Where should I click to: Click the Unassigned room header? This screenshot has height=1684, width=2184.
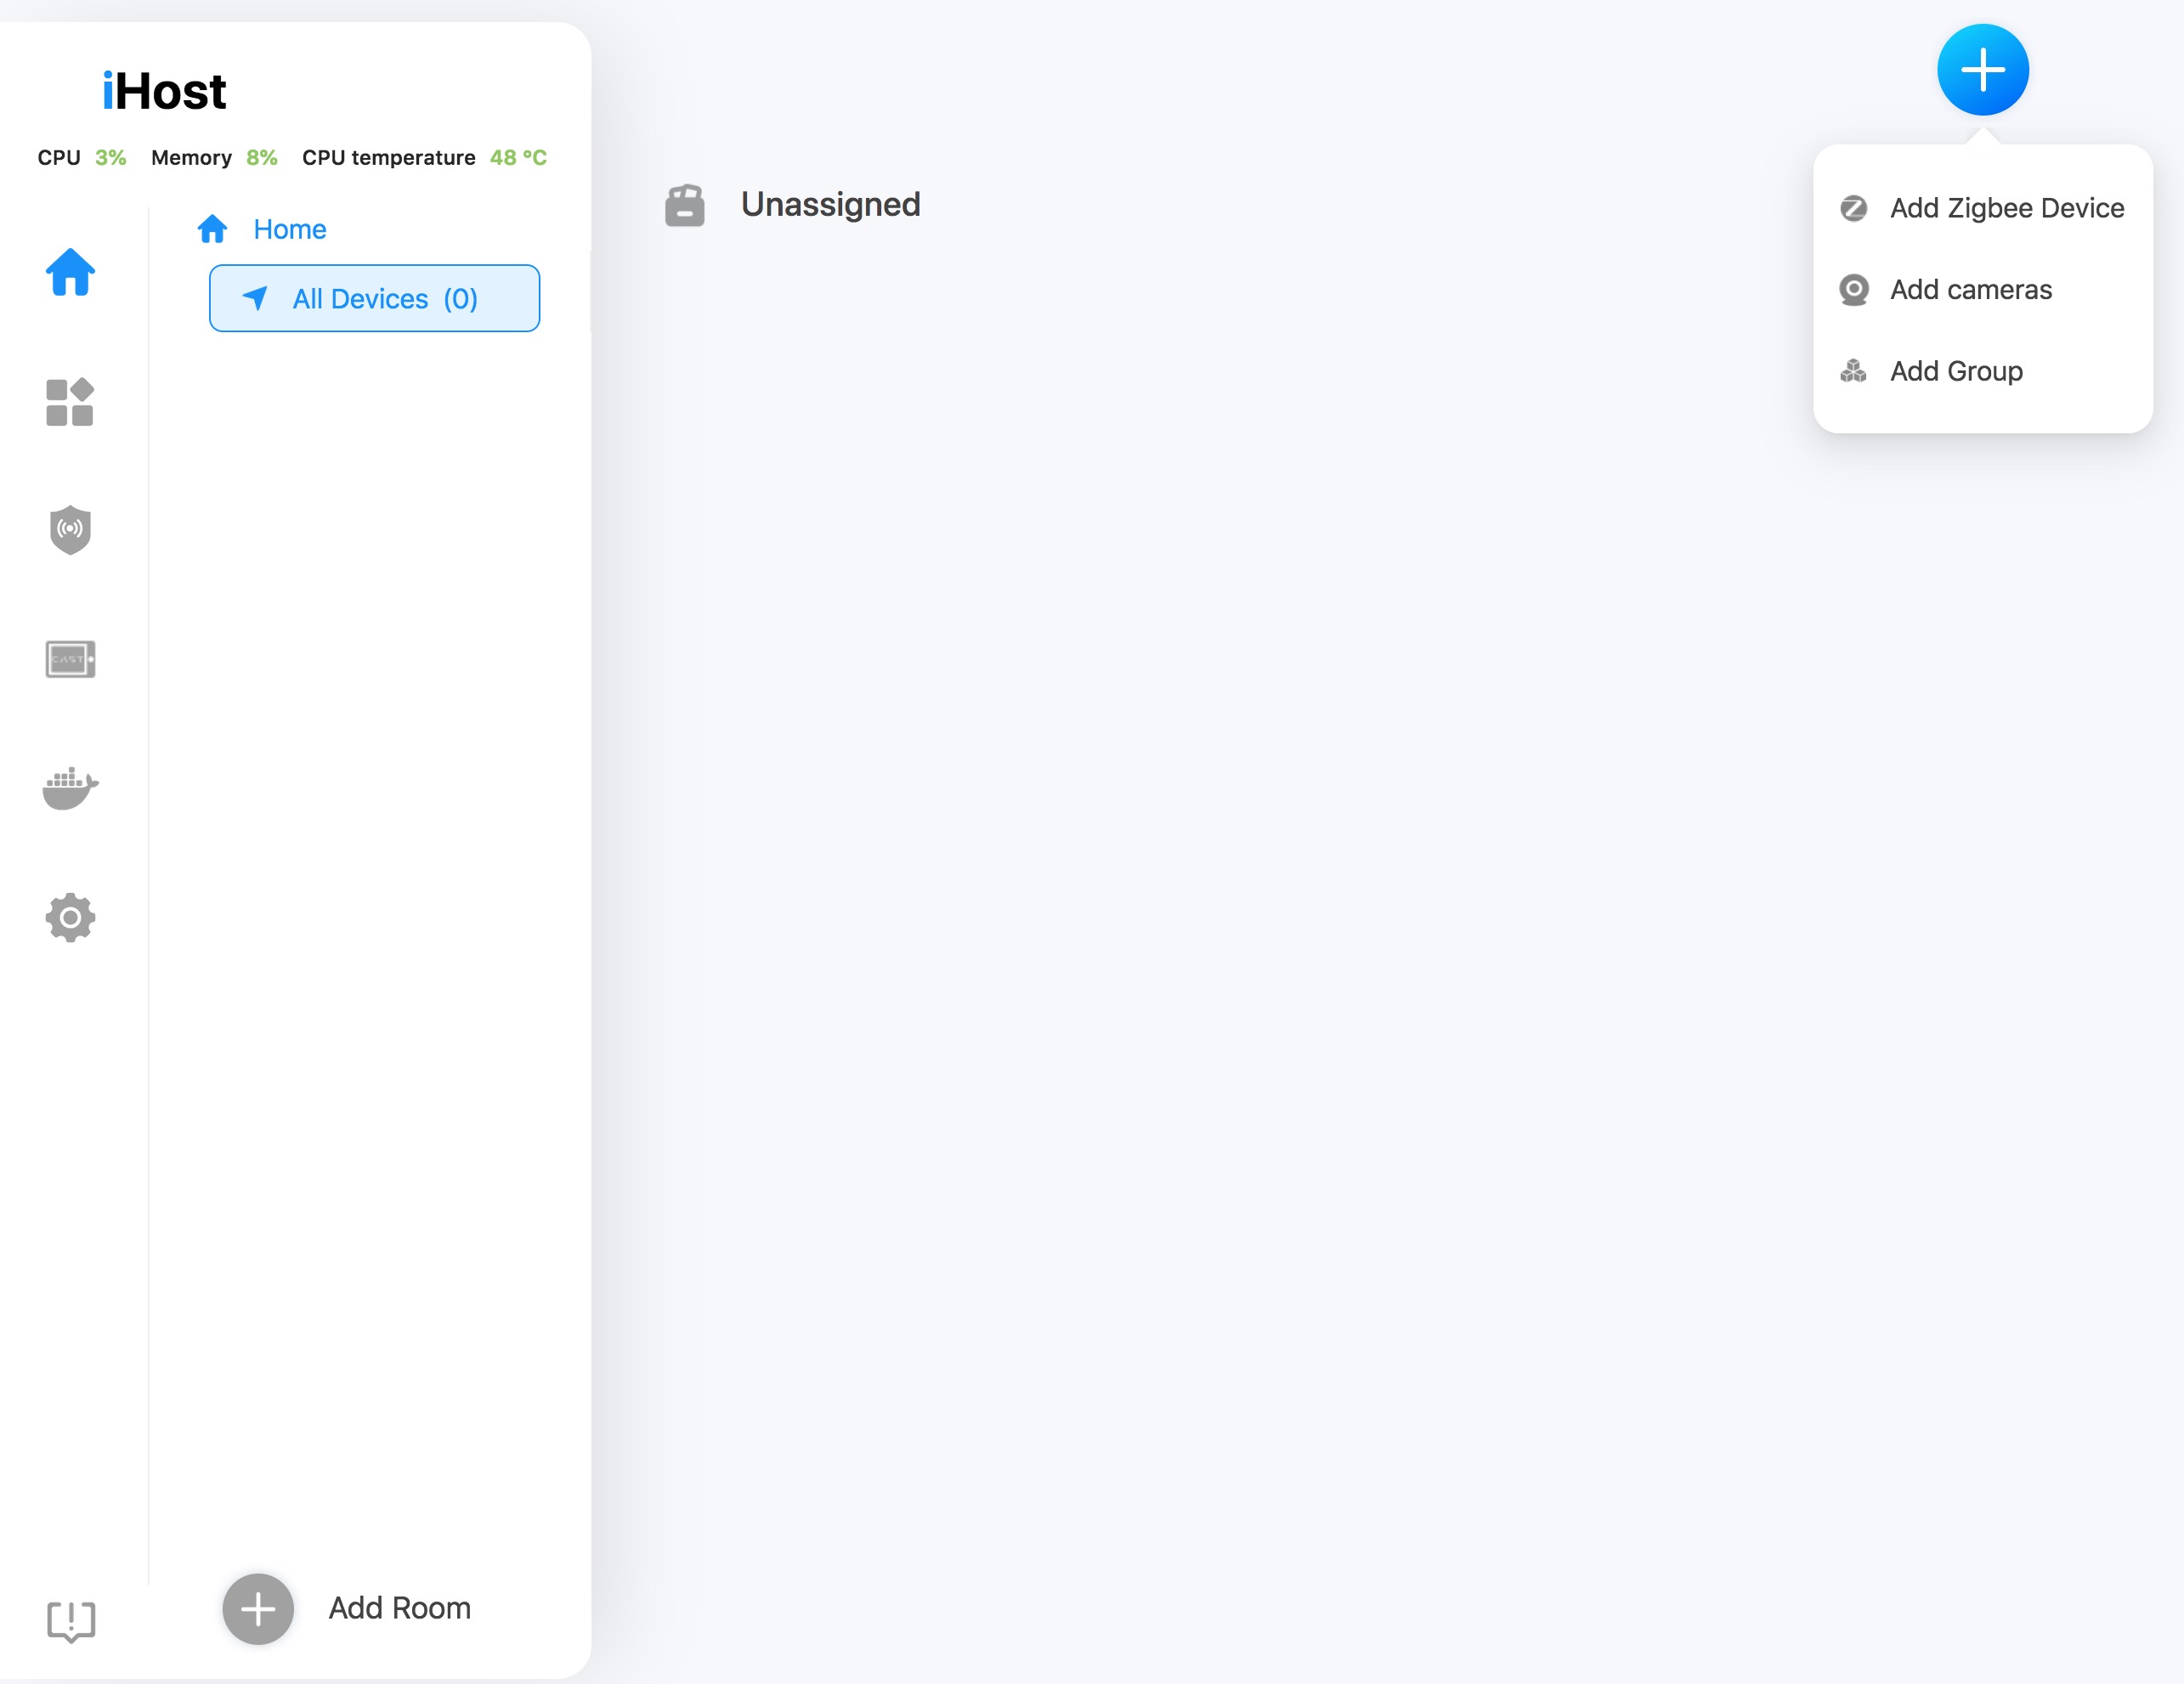[x=830, y=205]
